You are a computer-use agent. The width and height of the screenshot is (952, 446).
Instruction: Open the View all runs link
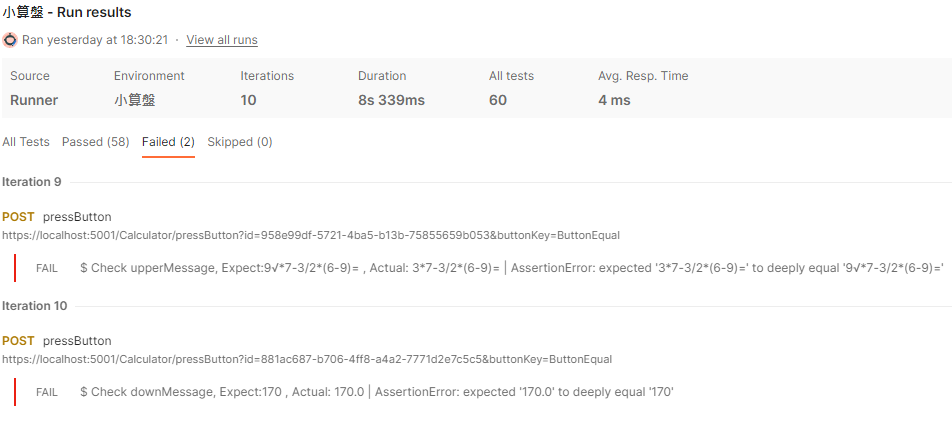(x=222, y=40)
